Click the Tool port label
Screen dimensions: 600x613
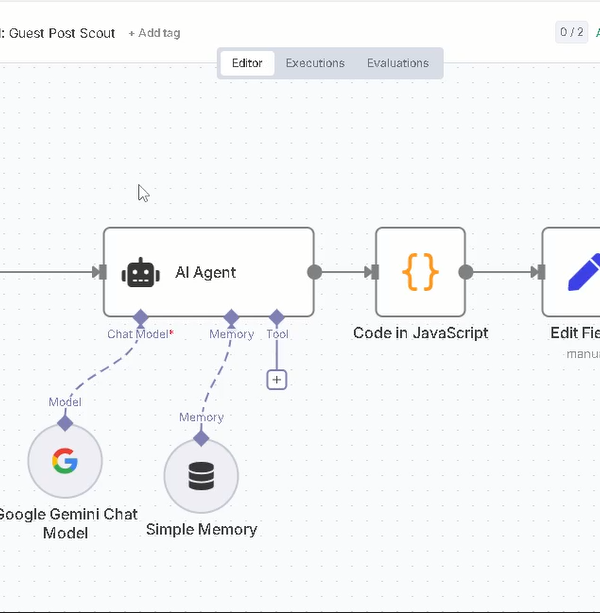[x=278, y=334]
